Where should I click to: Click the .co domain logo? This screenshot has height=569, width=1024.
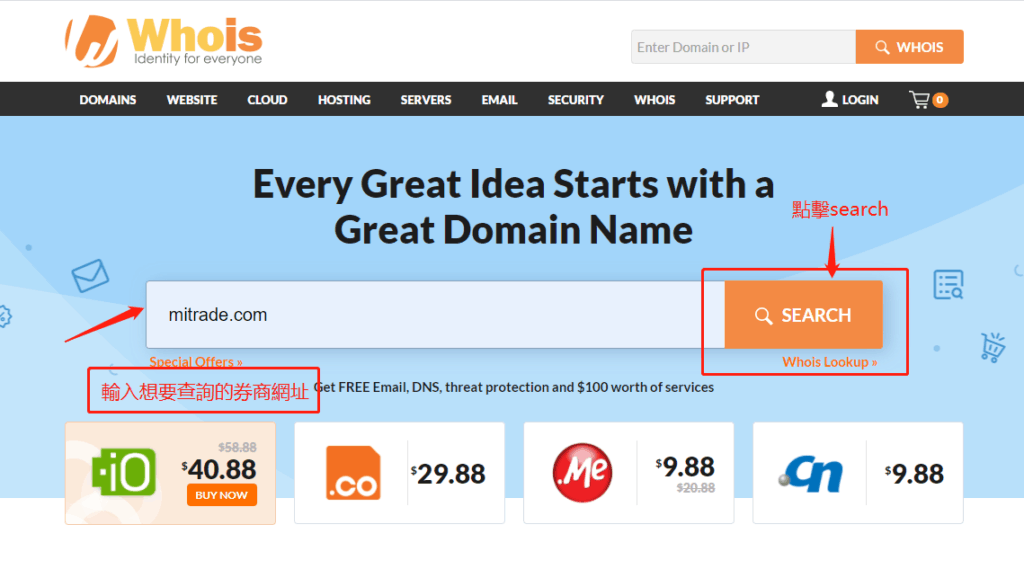tap(353, 473)
